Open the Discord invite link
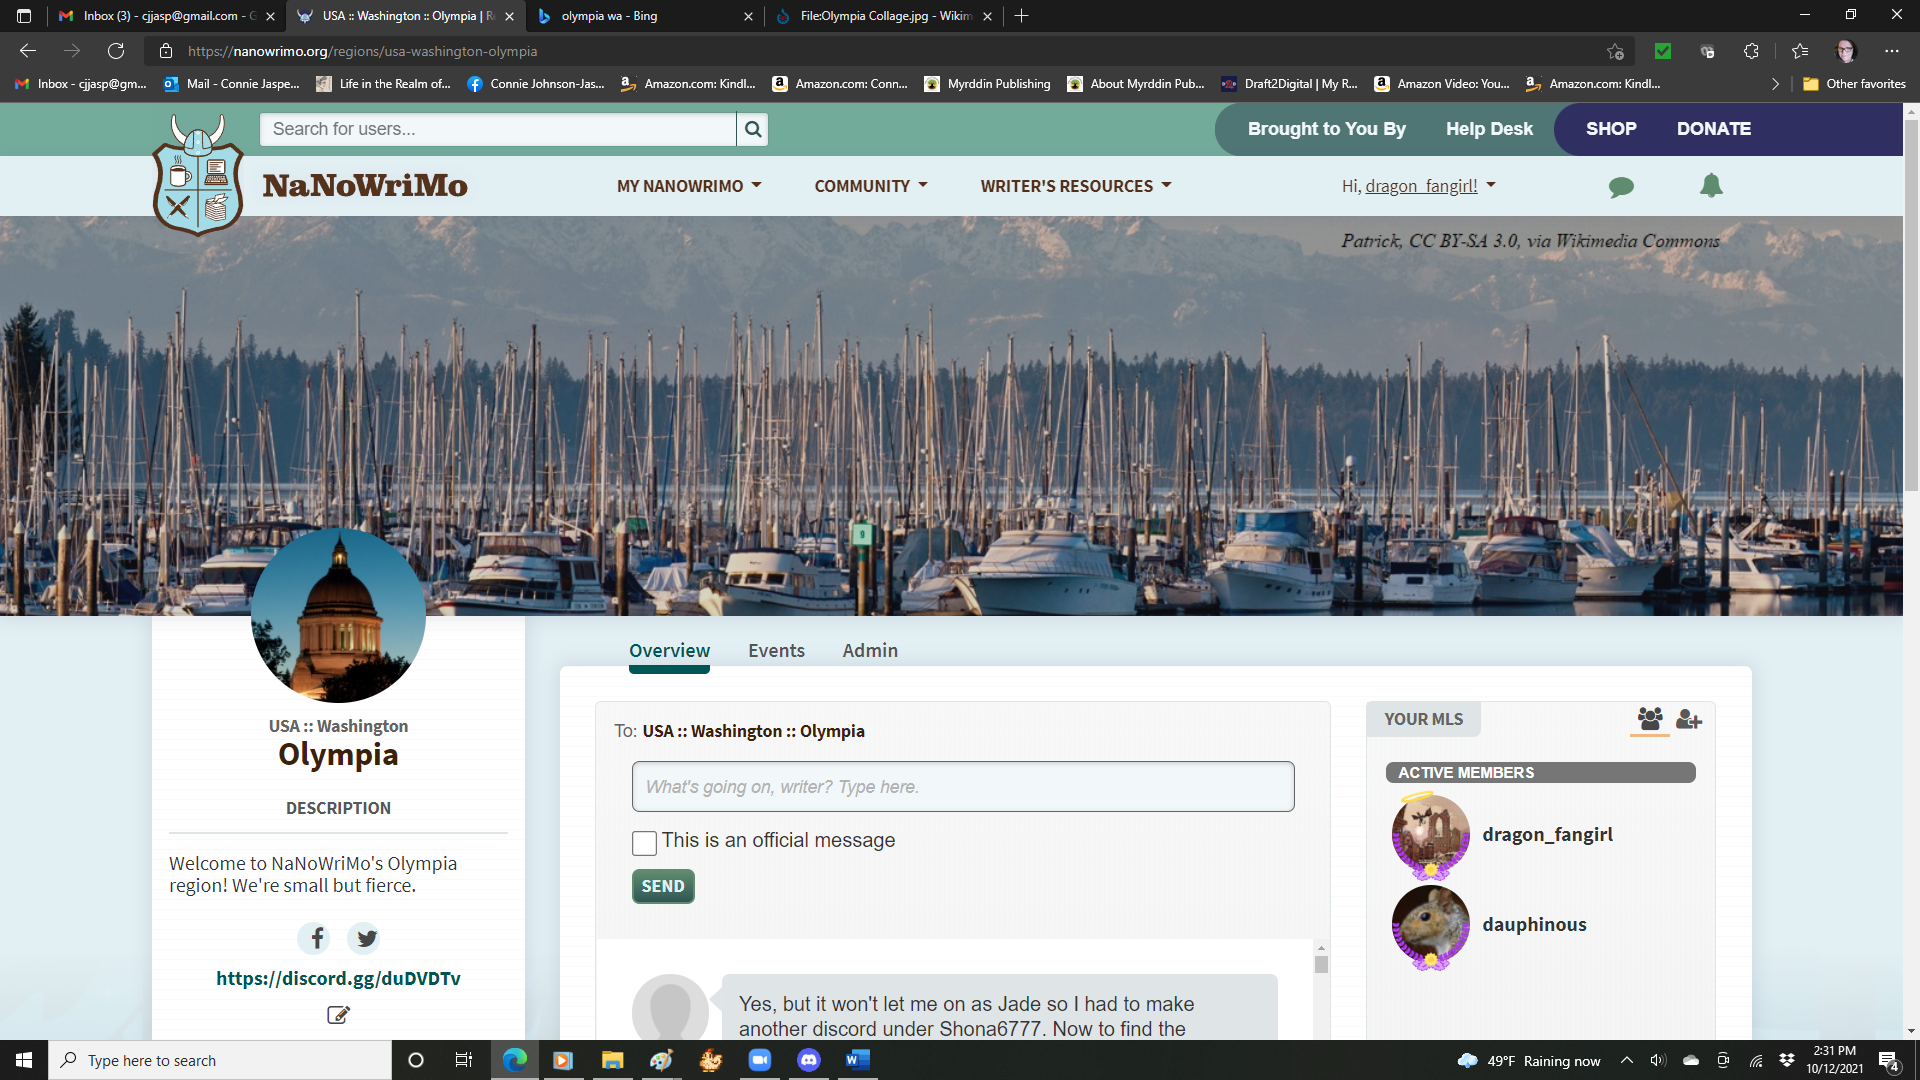The width and height of the screenshot is (1920, 1080). pos(338,978)
